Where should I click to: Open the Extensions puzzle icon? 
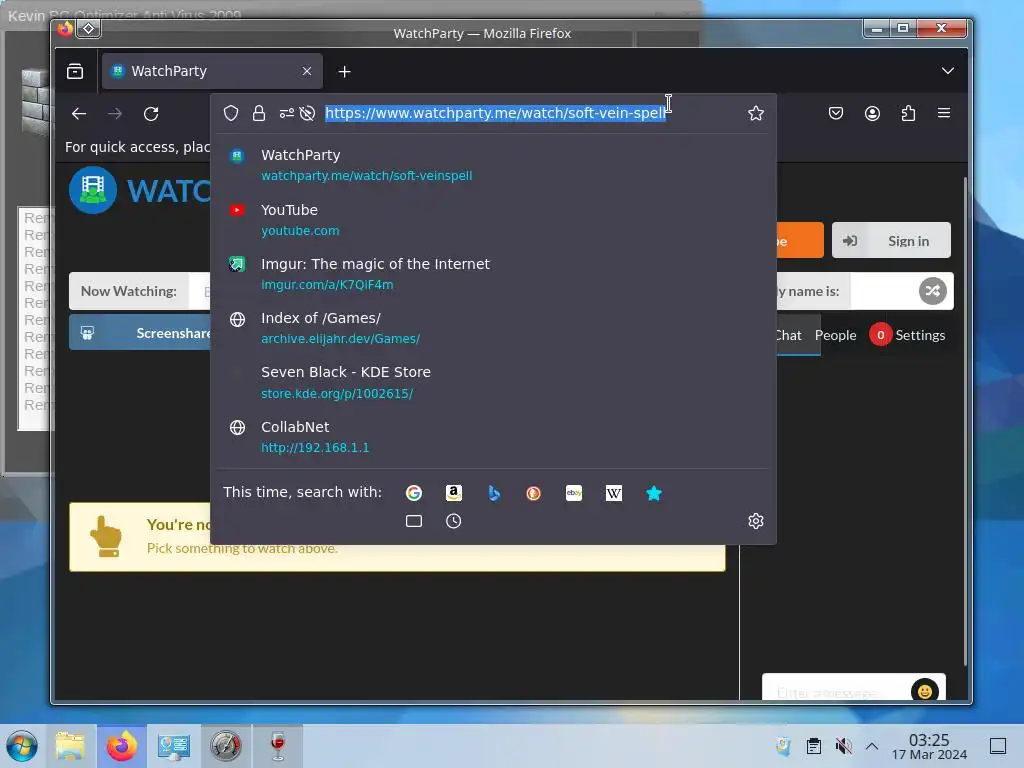coord(908,113)
